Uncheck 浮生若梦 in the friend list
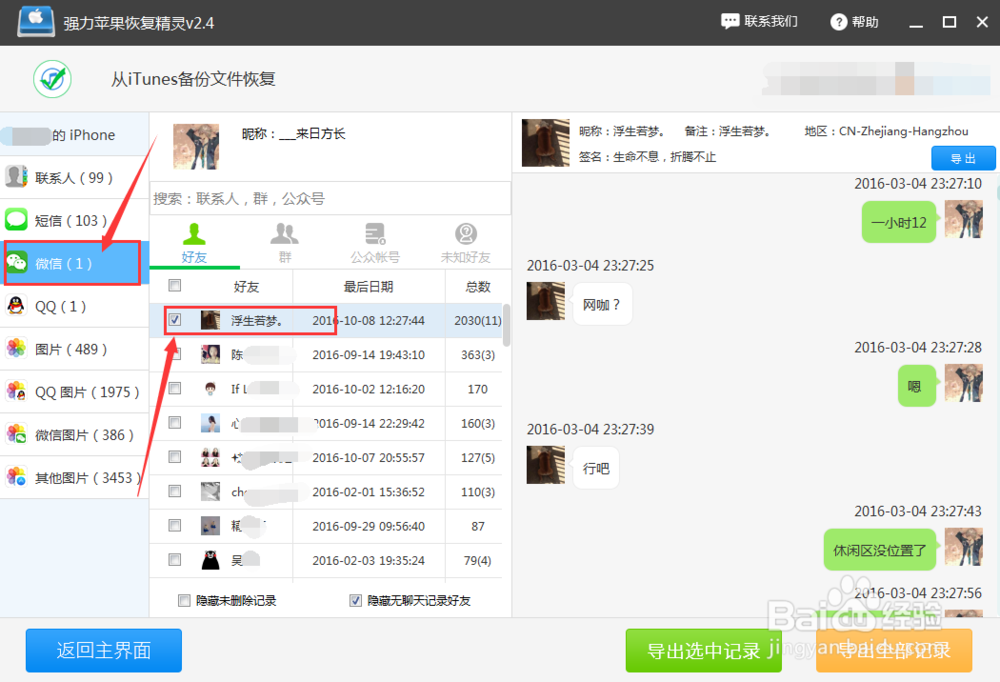1000x682 pixels. 175,320
